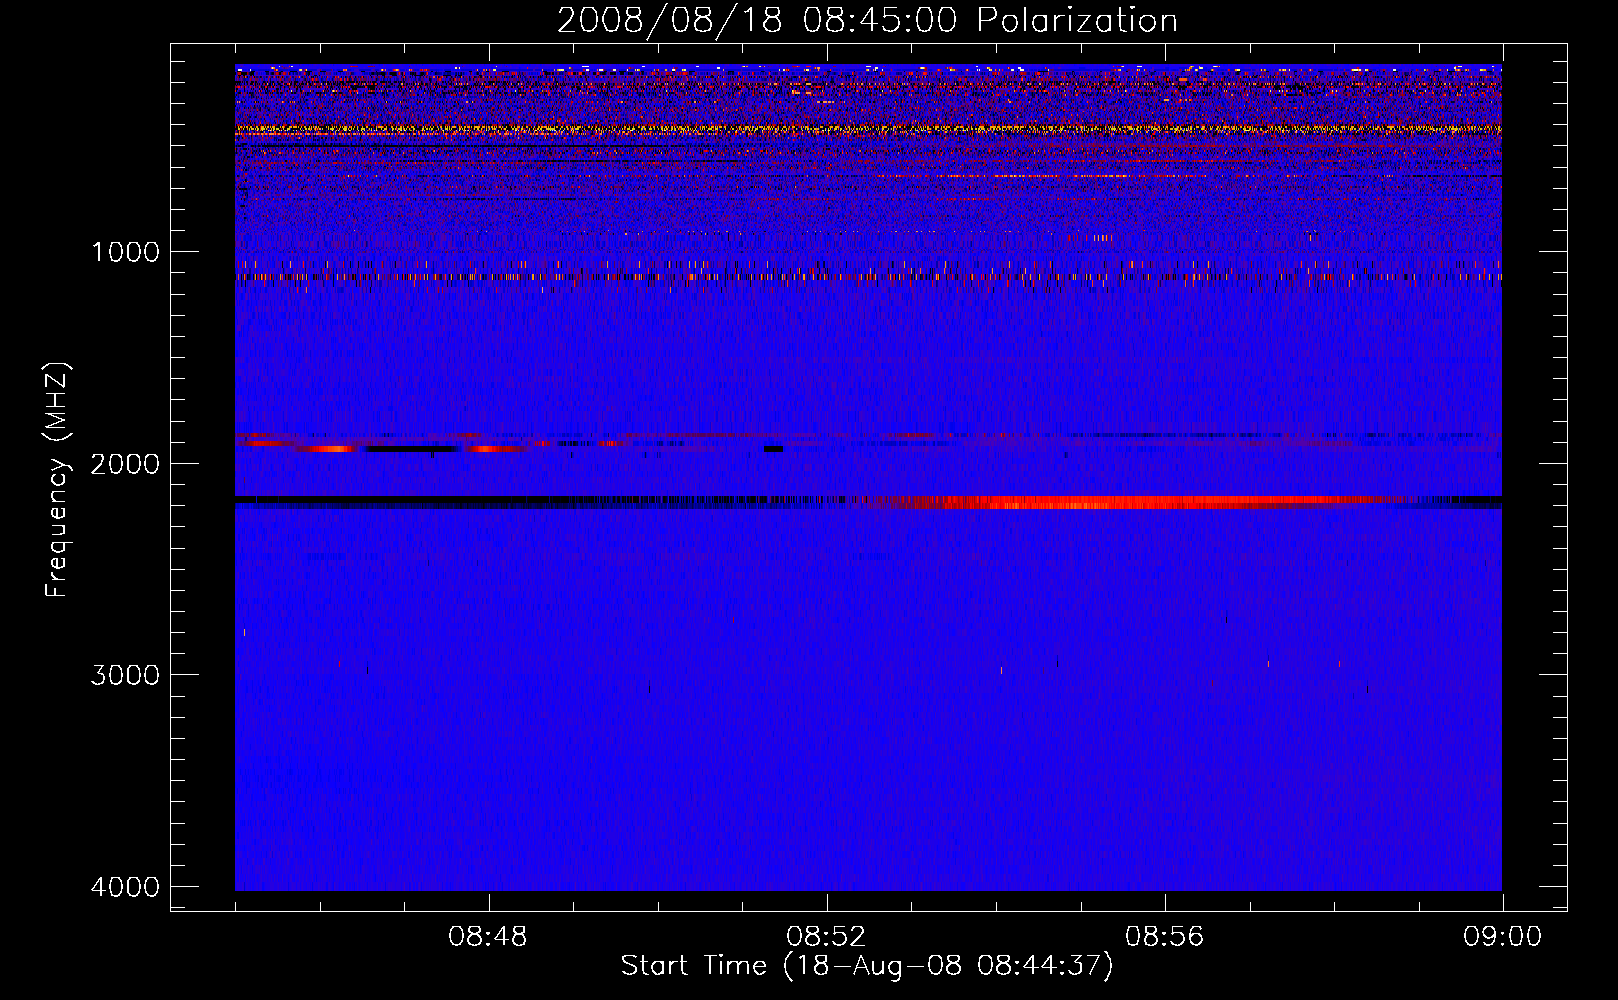Click the 08:52 time tick label
Screen dimensions: 1618x1000
click(827, 937)
